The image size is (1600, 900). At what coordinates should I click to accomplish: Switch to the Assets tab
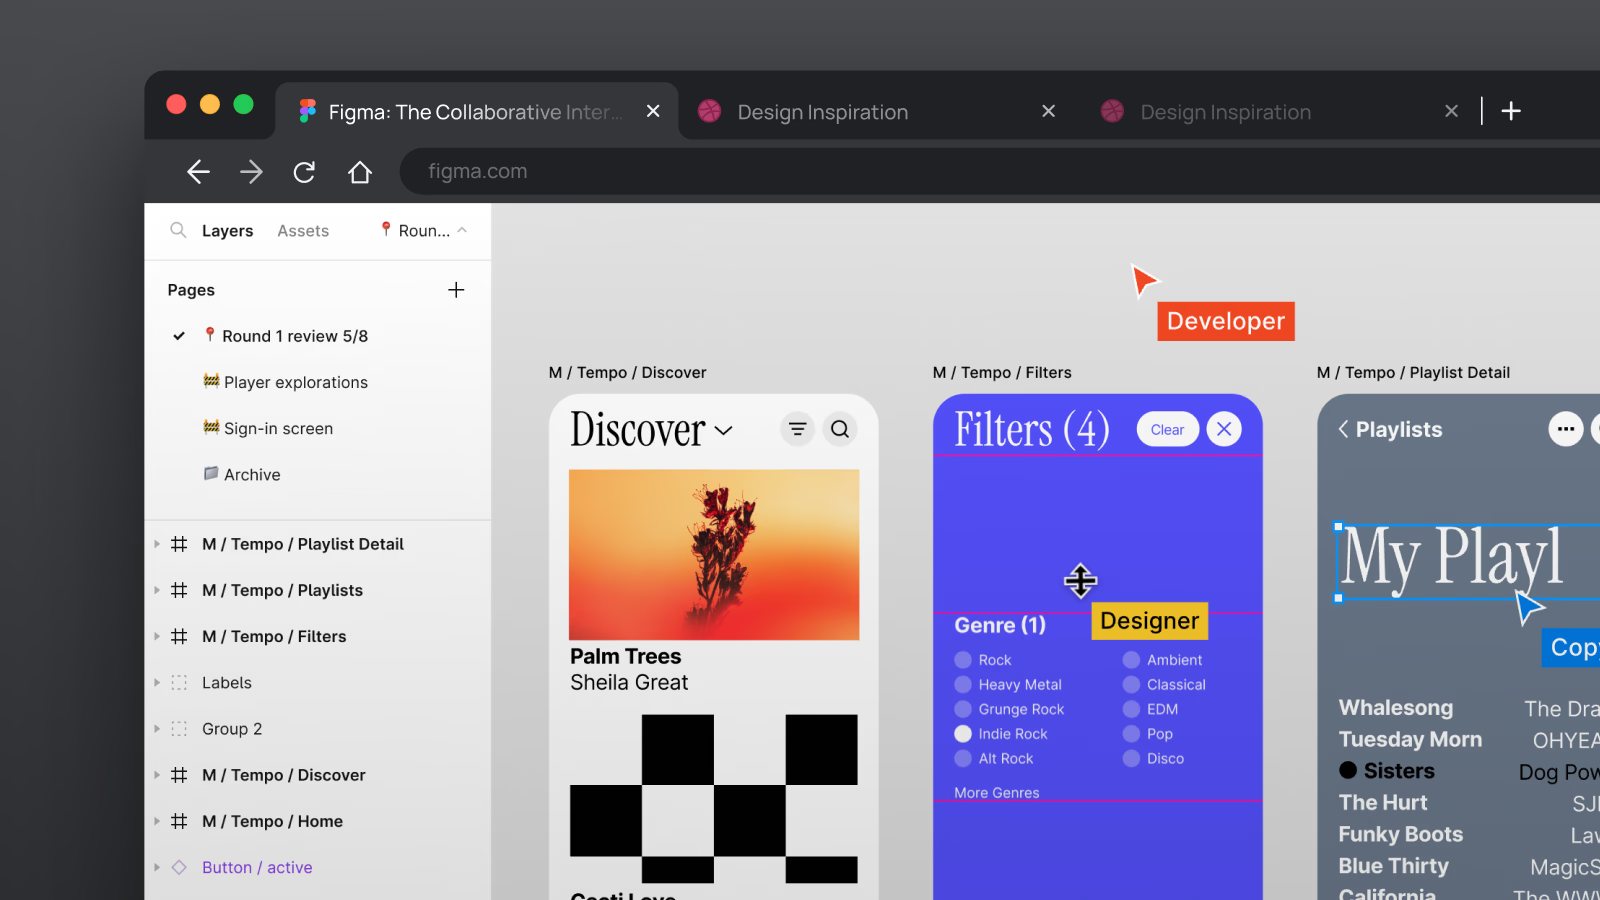[x=303, y=231]
